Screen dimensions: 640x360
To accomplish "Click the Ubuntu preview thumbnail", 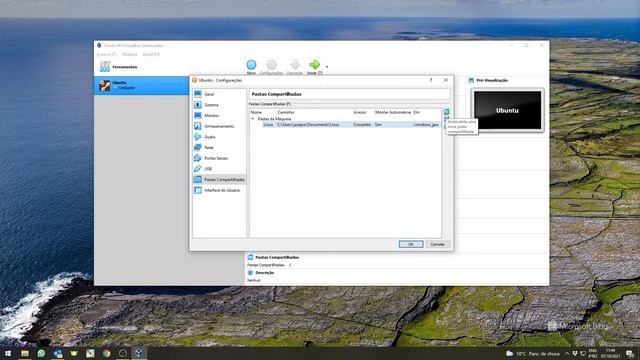I will [507, 110].
